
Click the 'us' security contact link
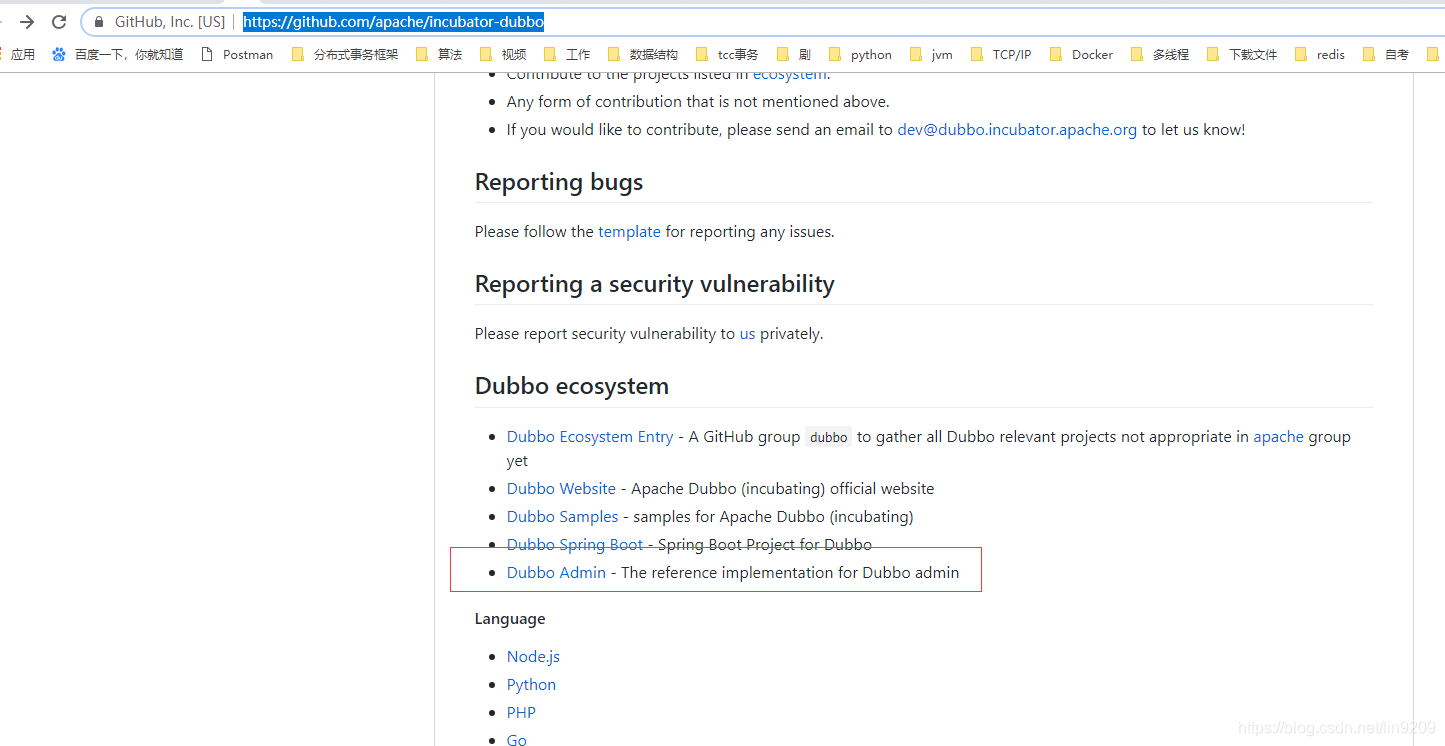click(x=747, y=334)
